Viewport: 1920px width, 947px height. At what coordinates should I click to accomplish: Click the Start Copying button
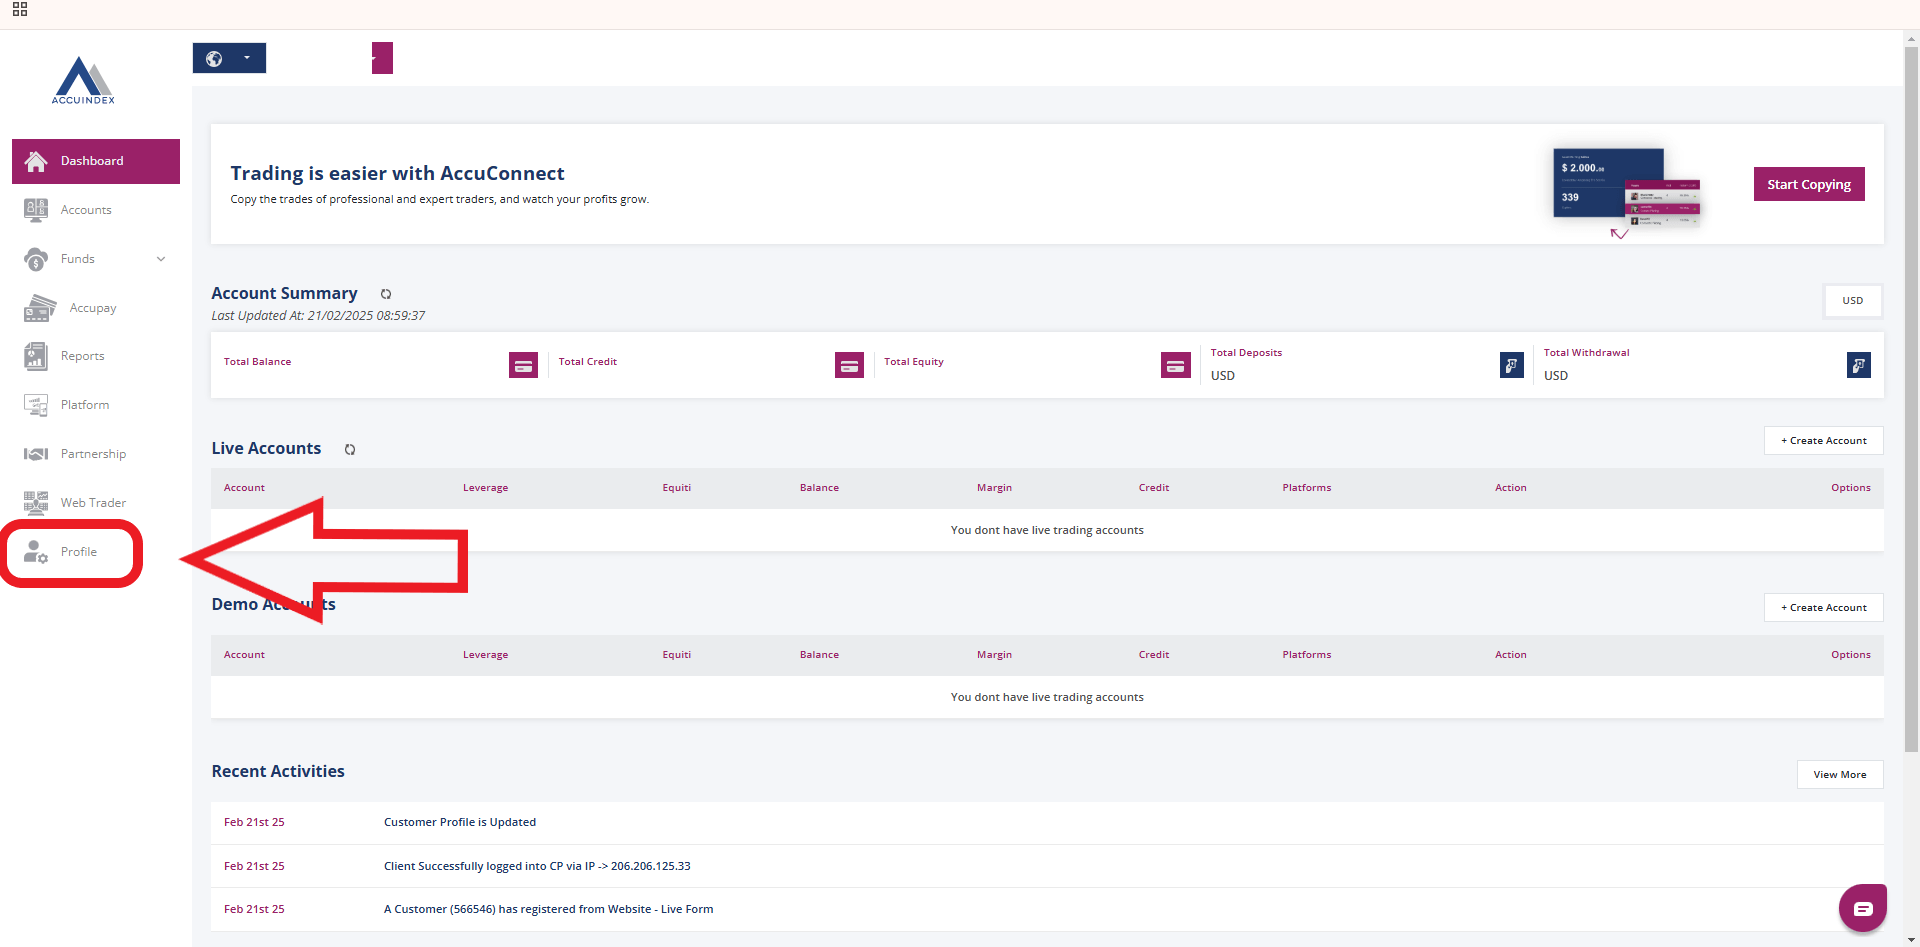(1809, 184)
